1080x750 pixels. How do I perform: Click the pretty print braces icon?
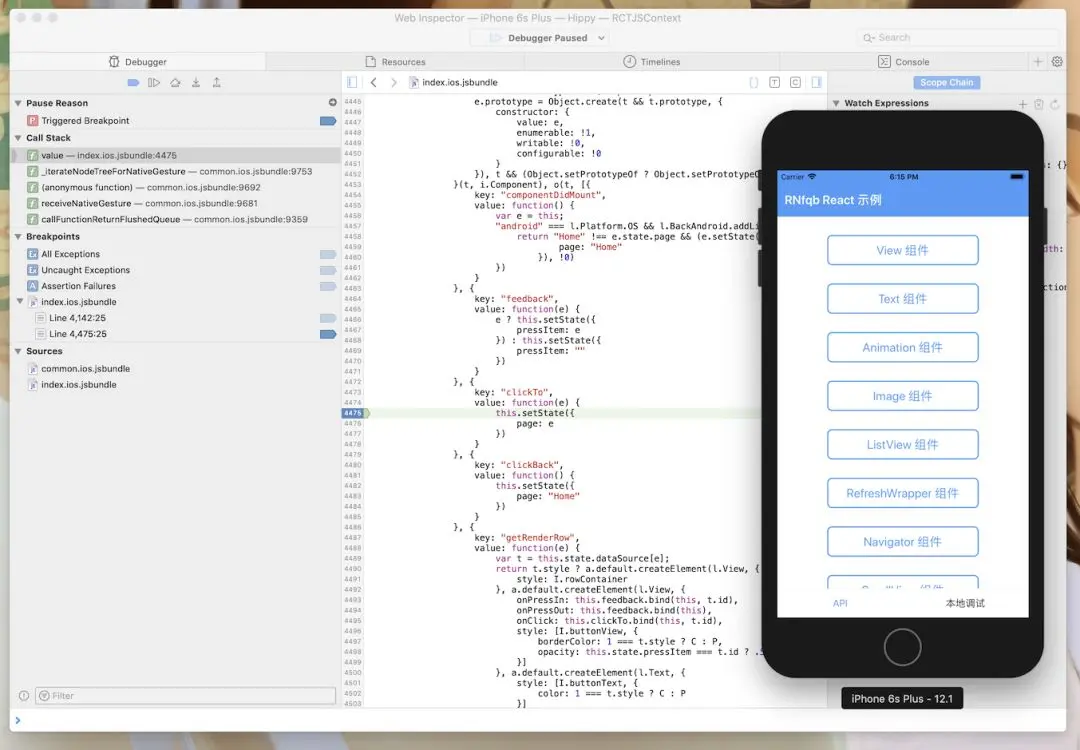[754, 83]
